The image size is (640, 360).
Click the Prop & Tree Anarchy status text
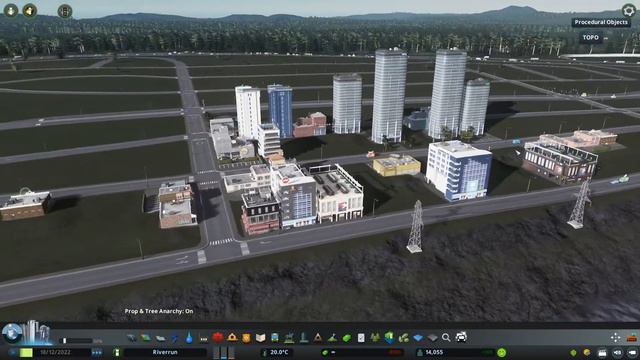[159, 311]
